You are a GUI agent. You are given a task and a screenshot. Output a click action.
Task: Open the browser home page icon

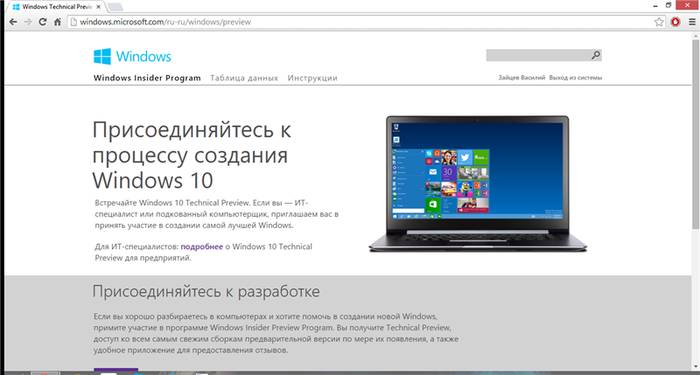point(57,22)
